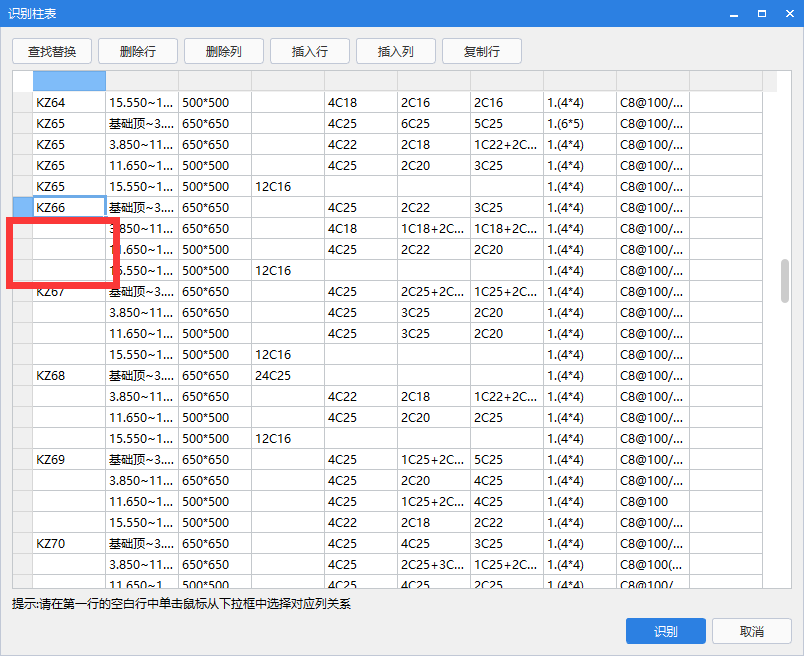Click the 删除列 button
The height and width of the screenshot is (656, 804).
tap(224, 51)
